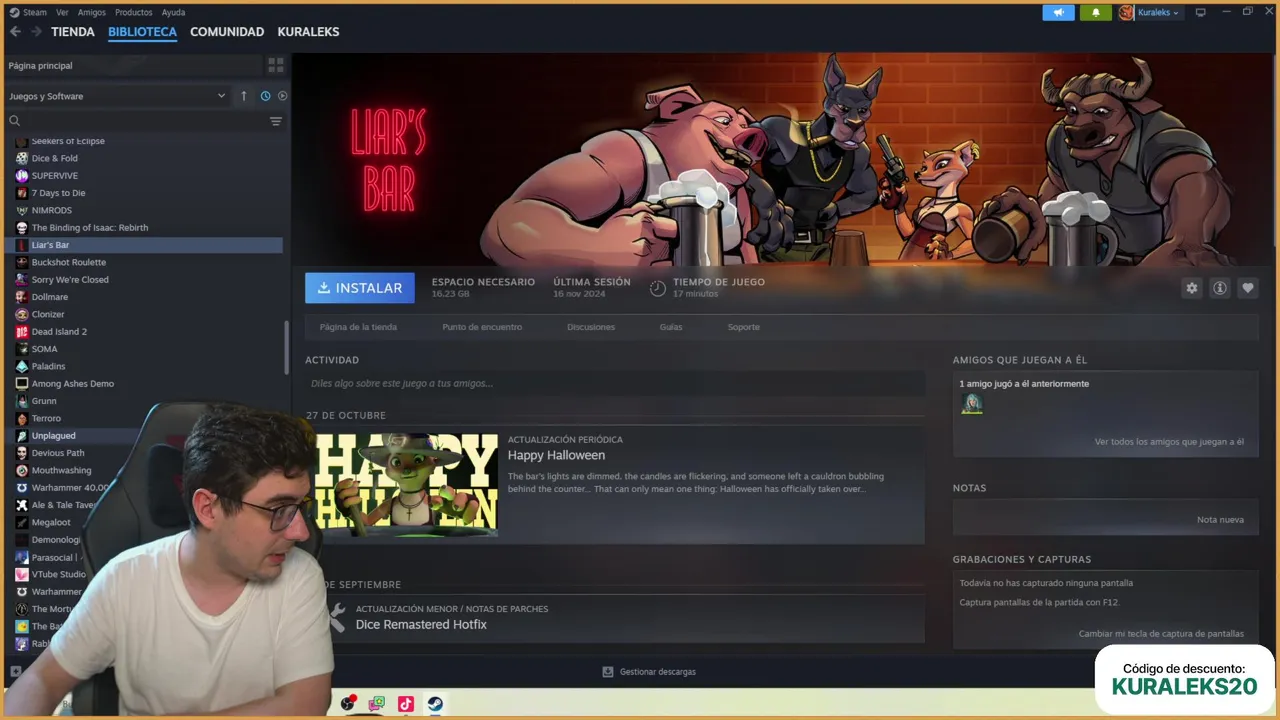Open the Amigos menu
This screenshot has height=720, width=1280.
pos(91,13)
